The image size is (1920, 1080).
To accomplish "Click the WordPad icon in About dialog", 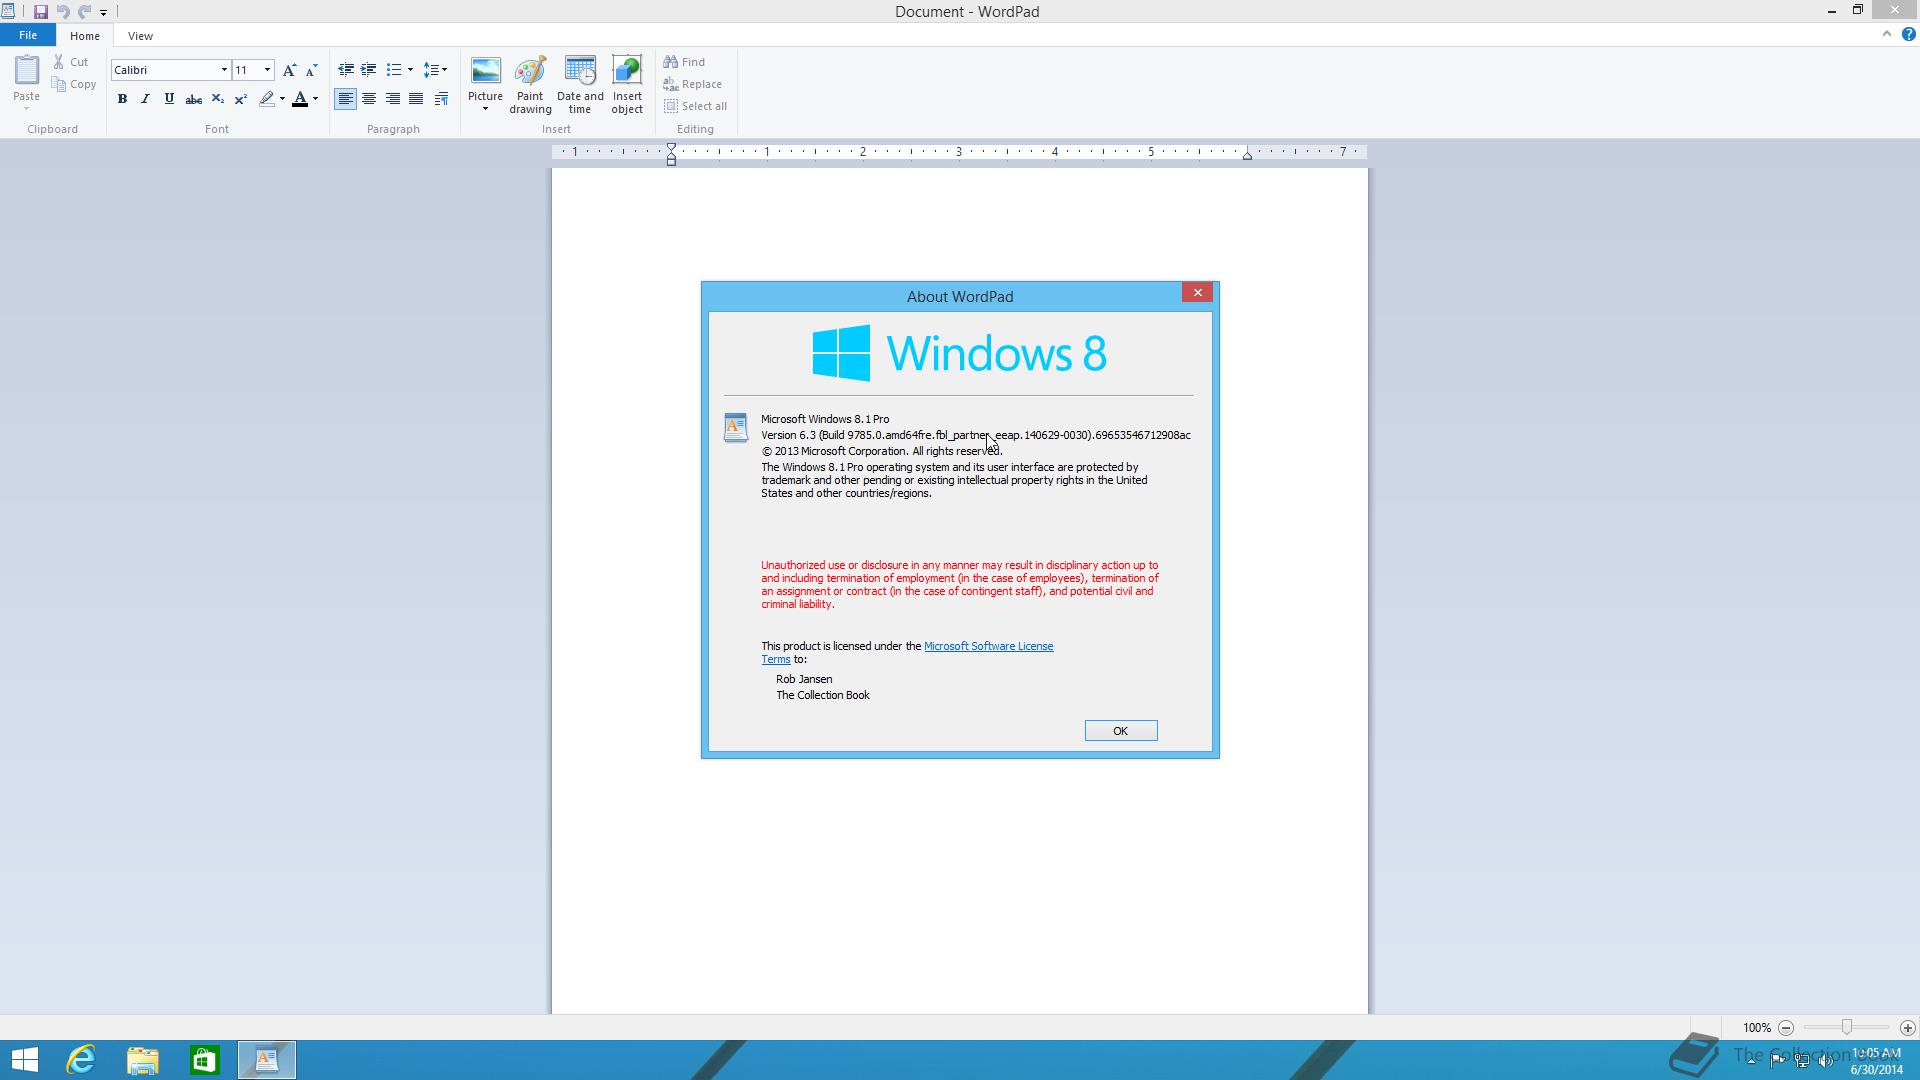I will pos(735,427).
